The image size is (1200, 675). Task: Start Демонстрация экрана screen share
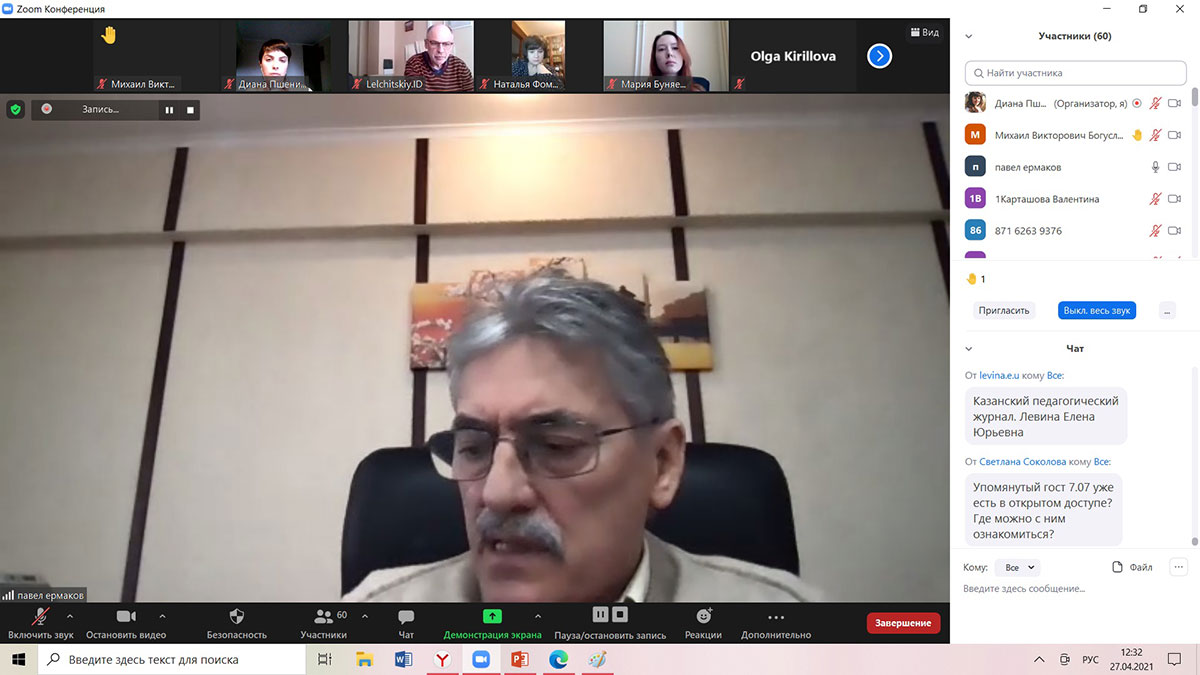coord(492,624)
